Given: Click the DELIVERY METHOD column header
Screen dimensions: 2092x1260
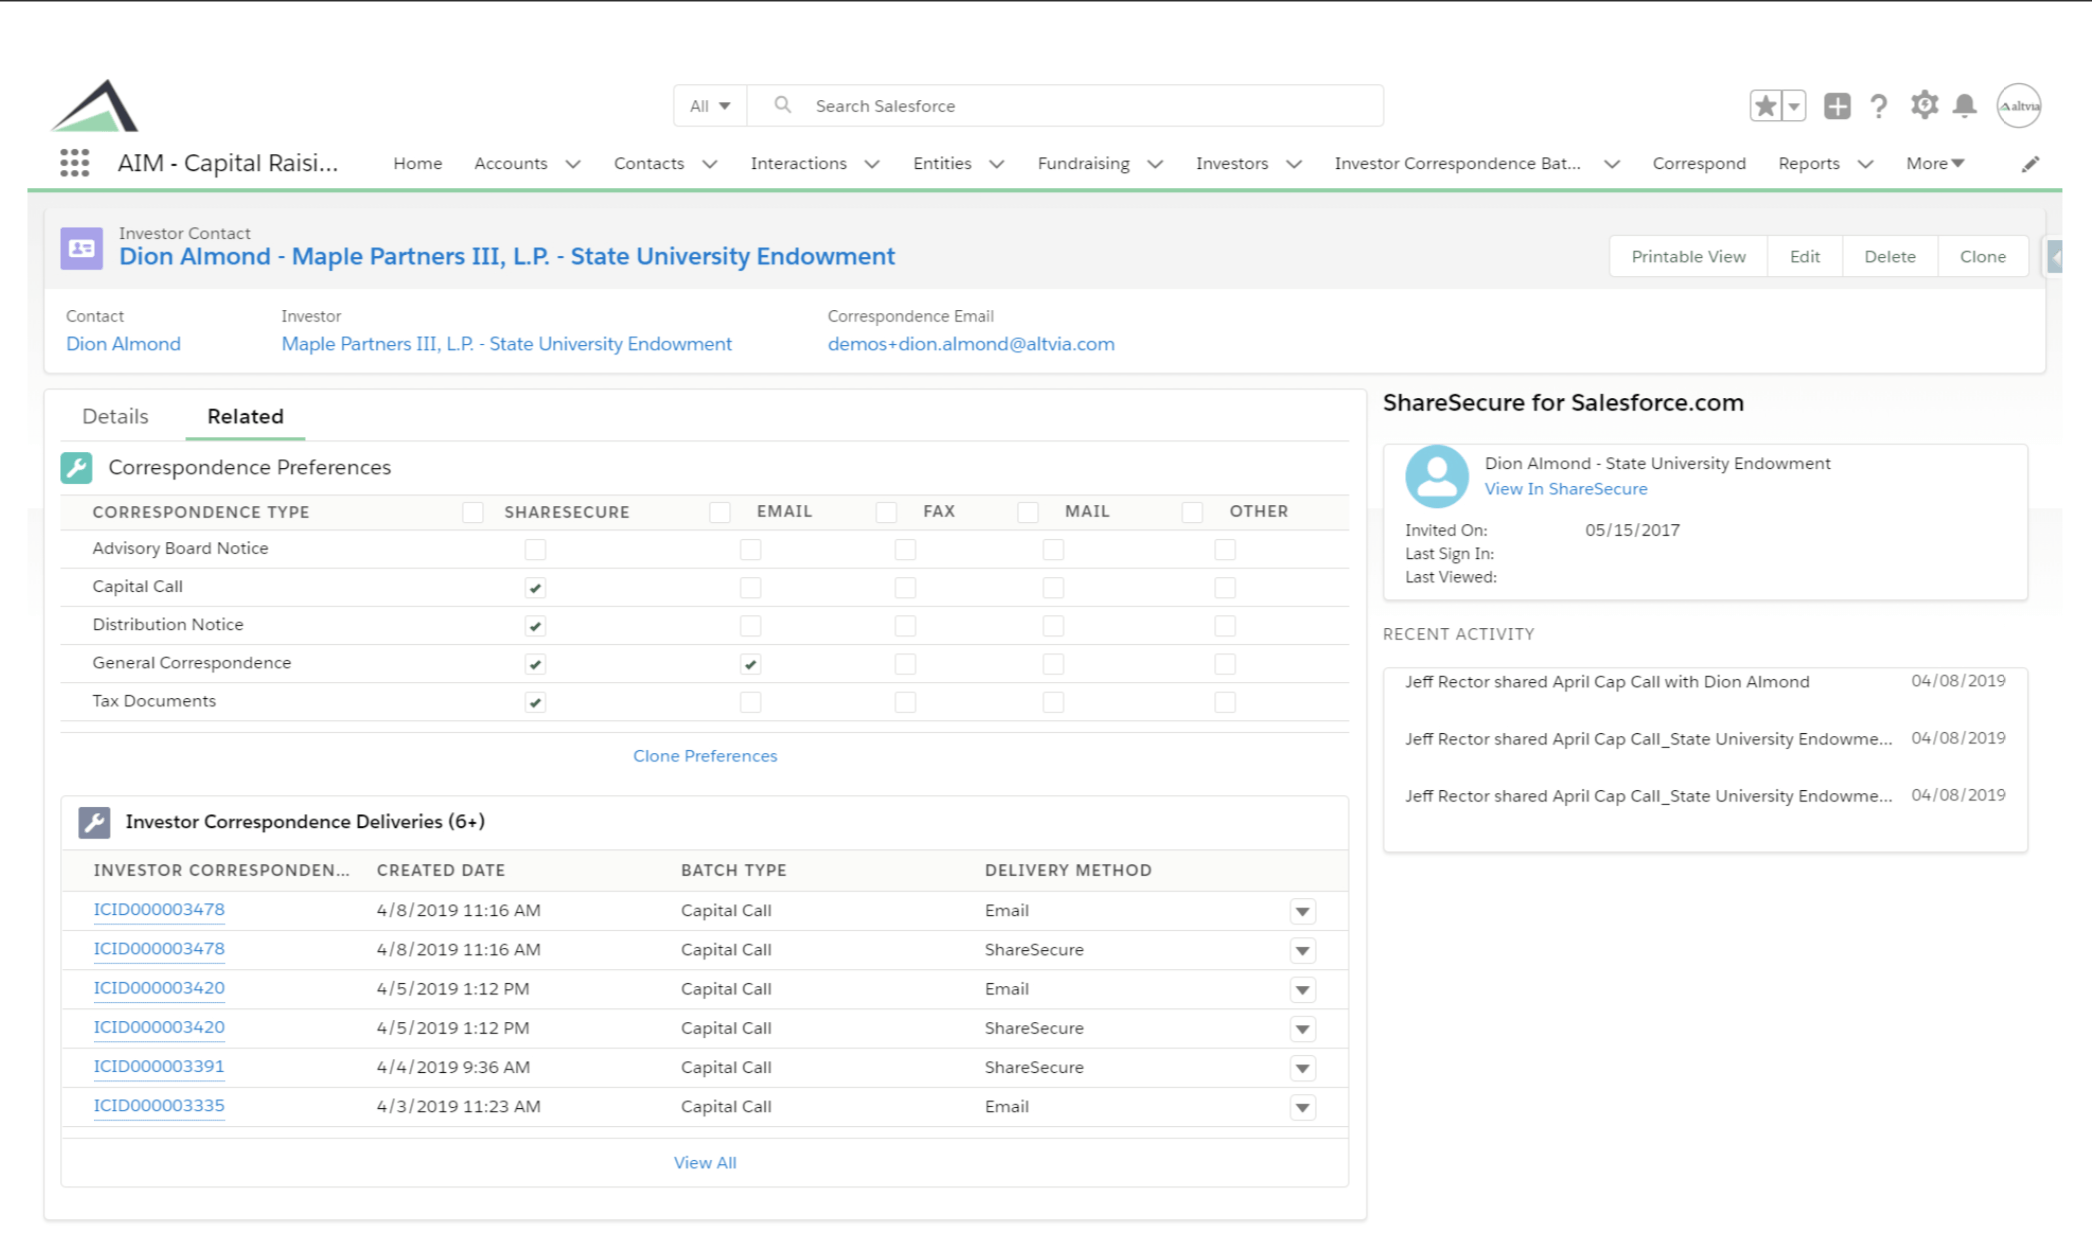Looking at the screenshot, I should (1068, 870).
